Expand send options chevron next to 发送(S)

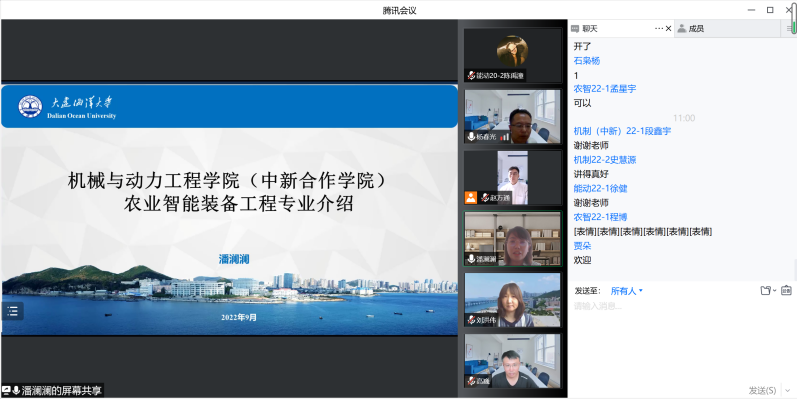(x=787, y=390)
